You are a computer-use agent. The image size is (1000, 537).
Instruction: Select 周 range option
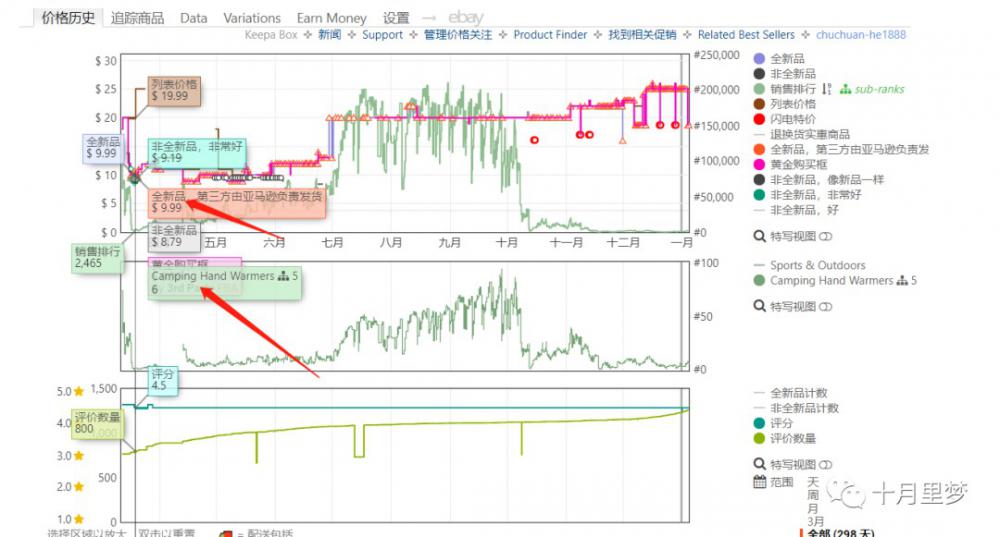tap(812, 495)
